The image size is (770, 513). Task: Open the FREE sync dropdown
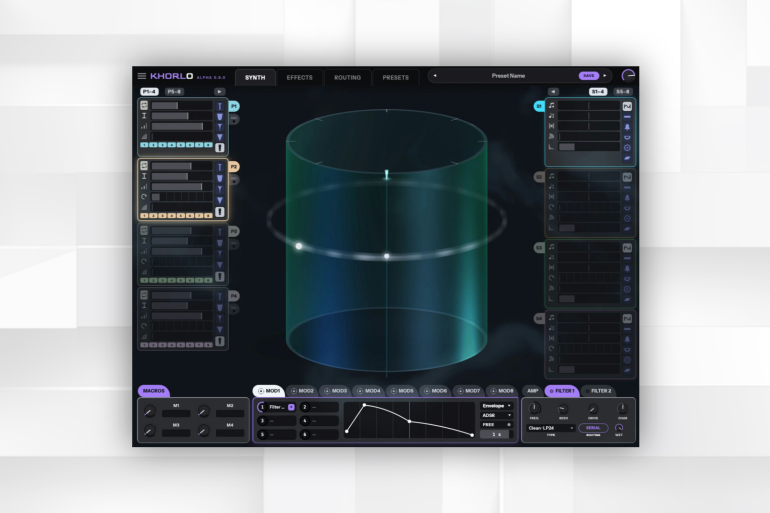pyautogui.click(x=496, y=425)
